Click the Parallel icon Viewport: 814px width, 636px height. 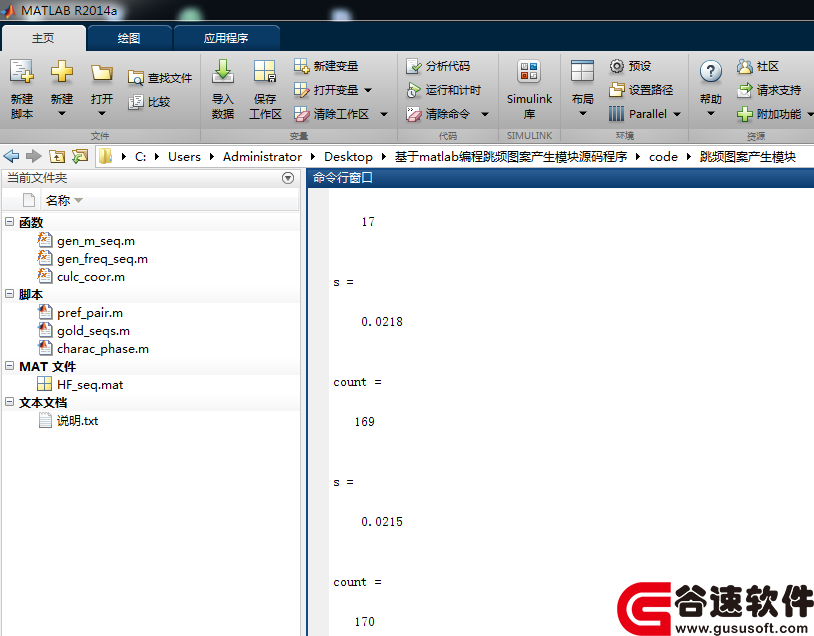(616, 114)
